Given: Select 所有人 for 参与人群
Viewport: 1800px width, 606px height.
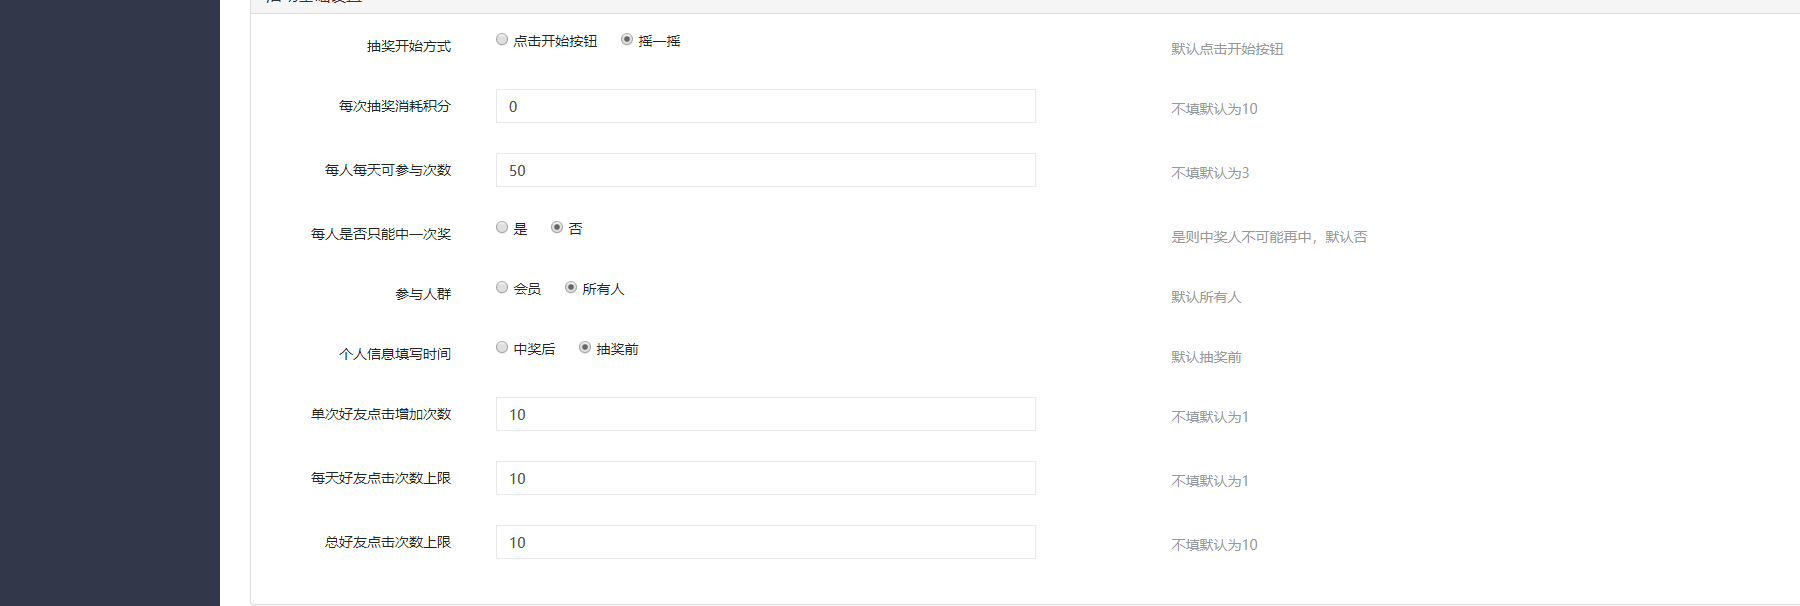Looking at the screenshot, I should (571, 288).
